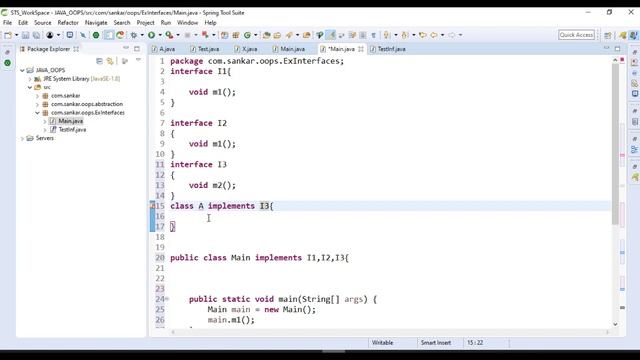Open the Project menu
The width and height of the screenshot is (640, 360).
point(145,23)
